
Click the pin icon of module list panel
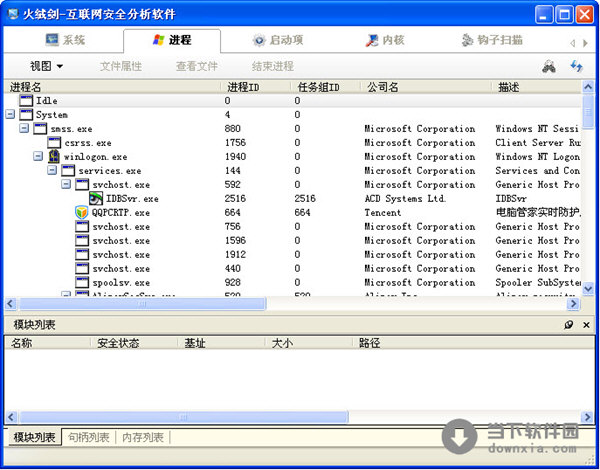pyautogui.click(x=569, y=325)
